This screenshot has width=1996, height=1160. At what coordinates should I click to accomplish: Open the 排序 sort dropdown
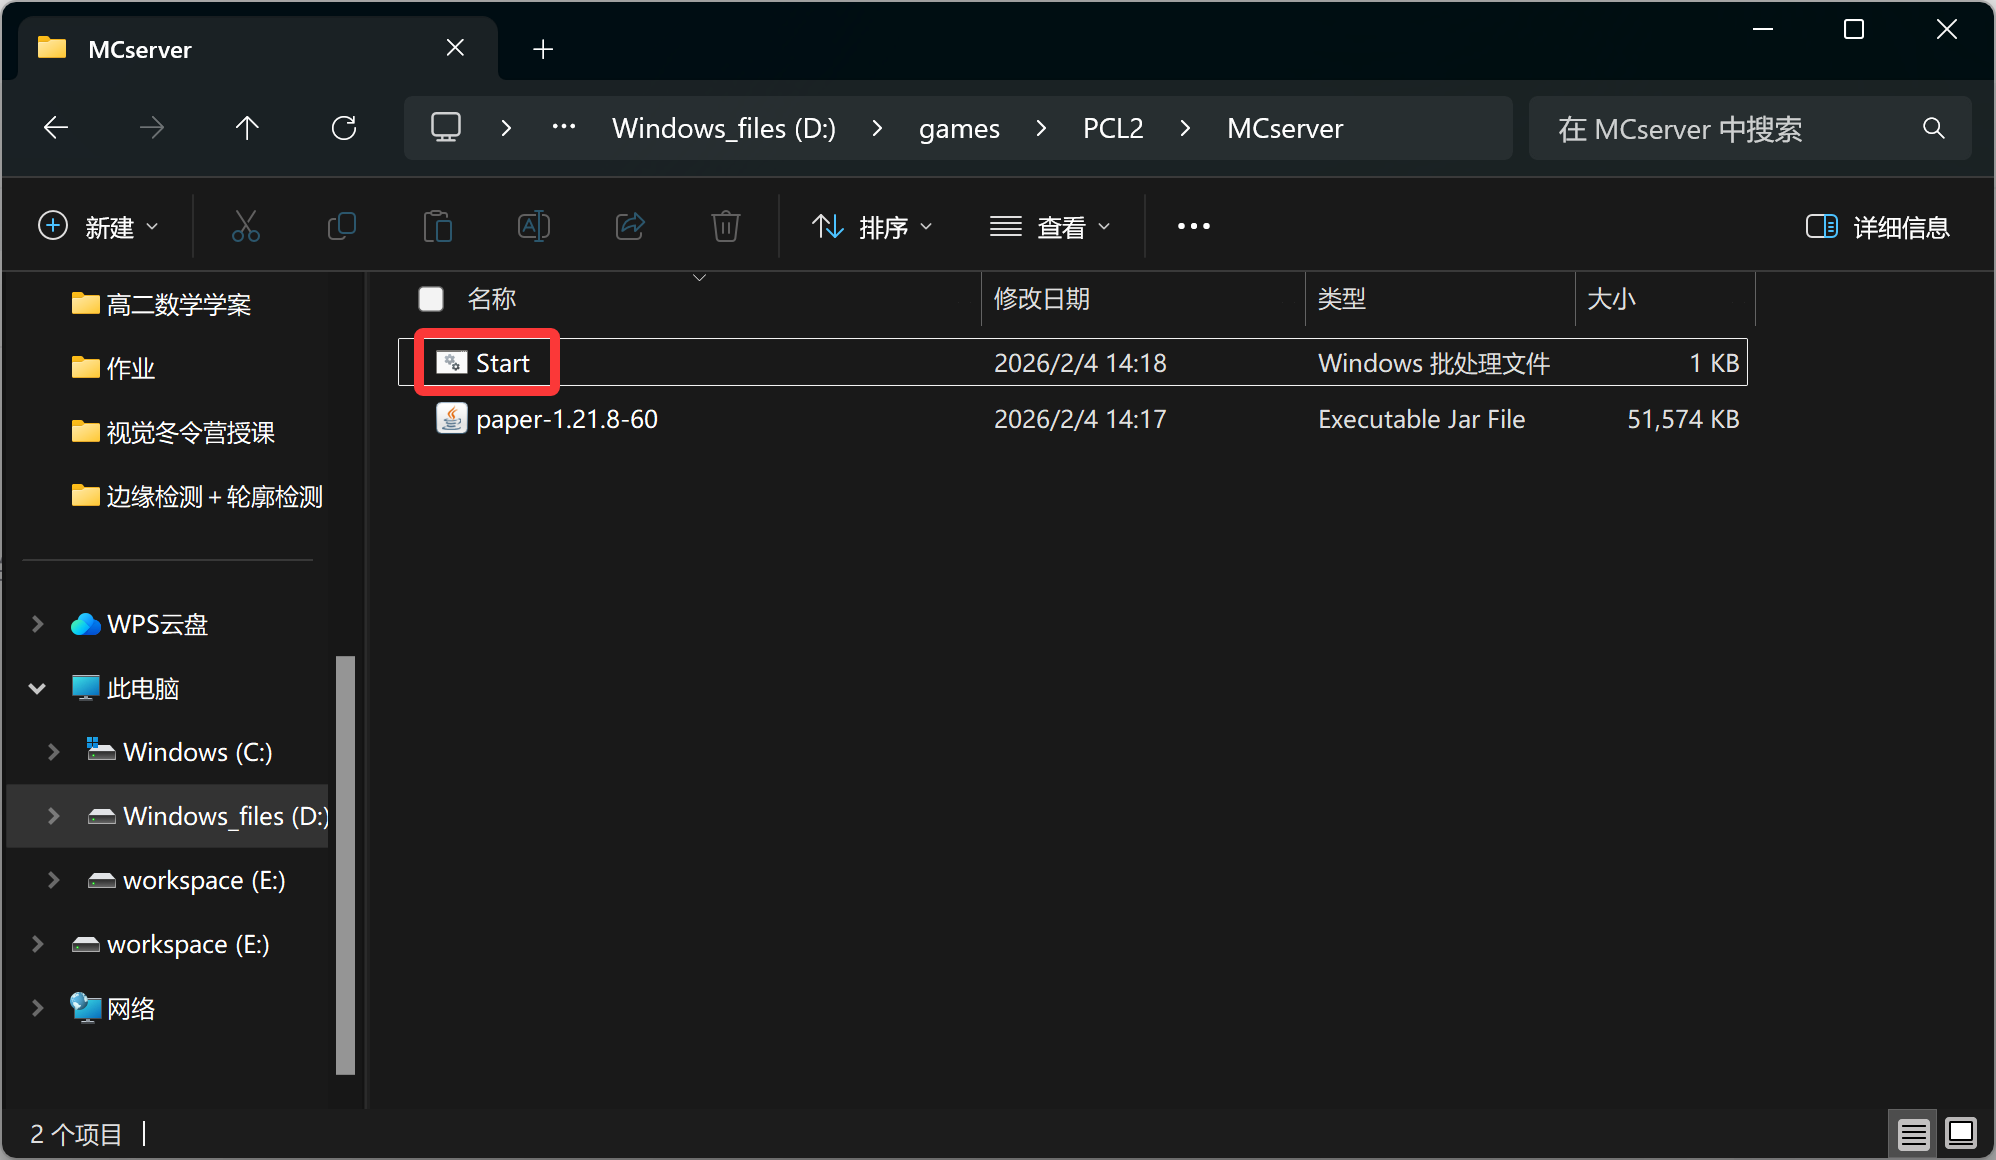872,227
